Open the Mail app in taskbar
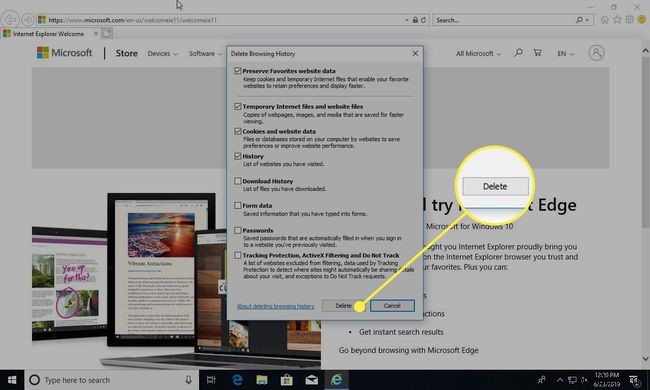Image resolution: width=650 pixels, height=390 pixels. point(312,380)
